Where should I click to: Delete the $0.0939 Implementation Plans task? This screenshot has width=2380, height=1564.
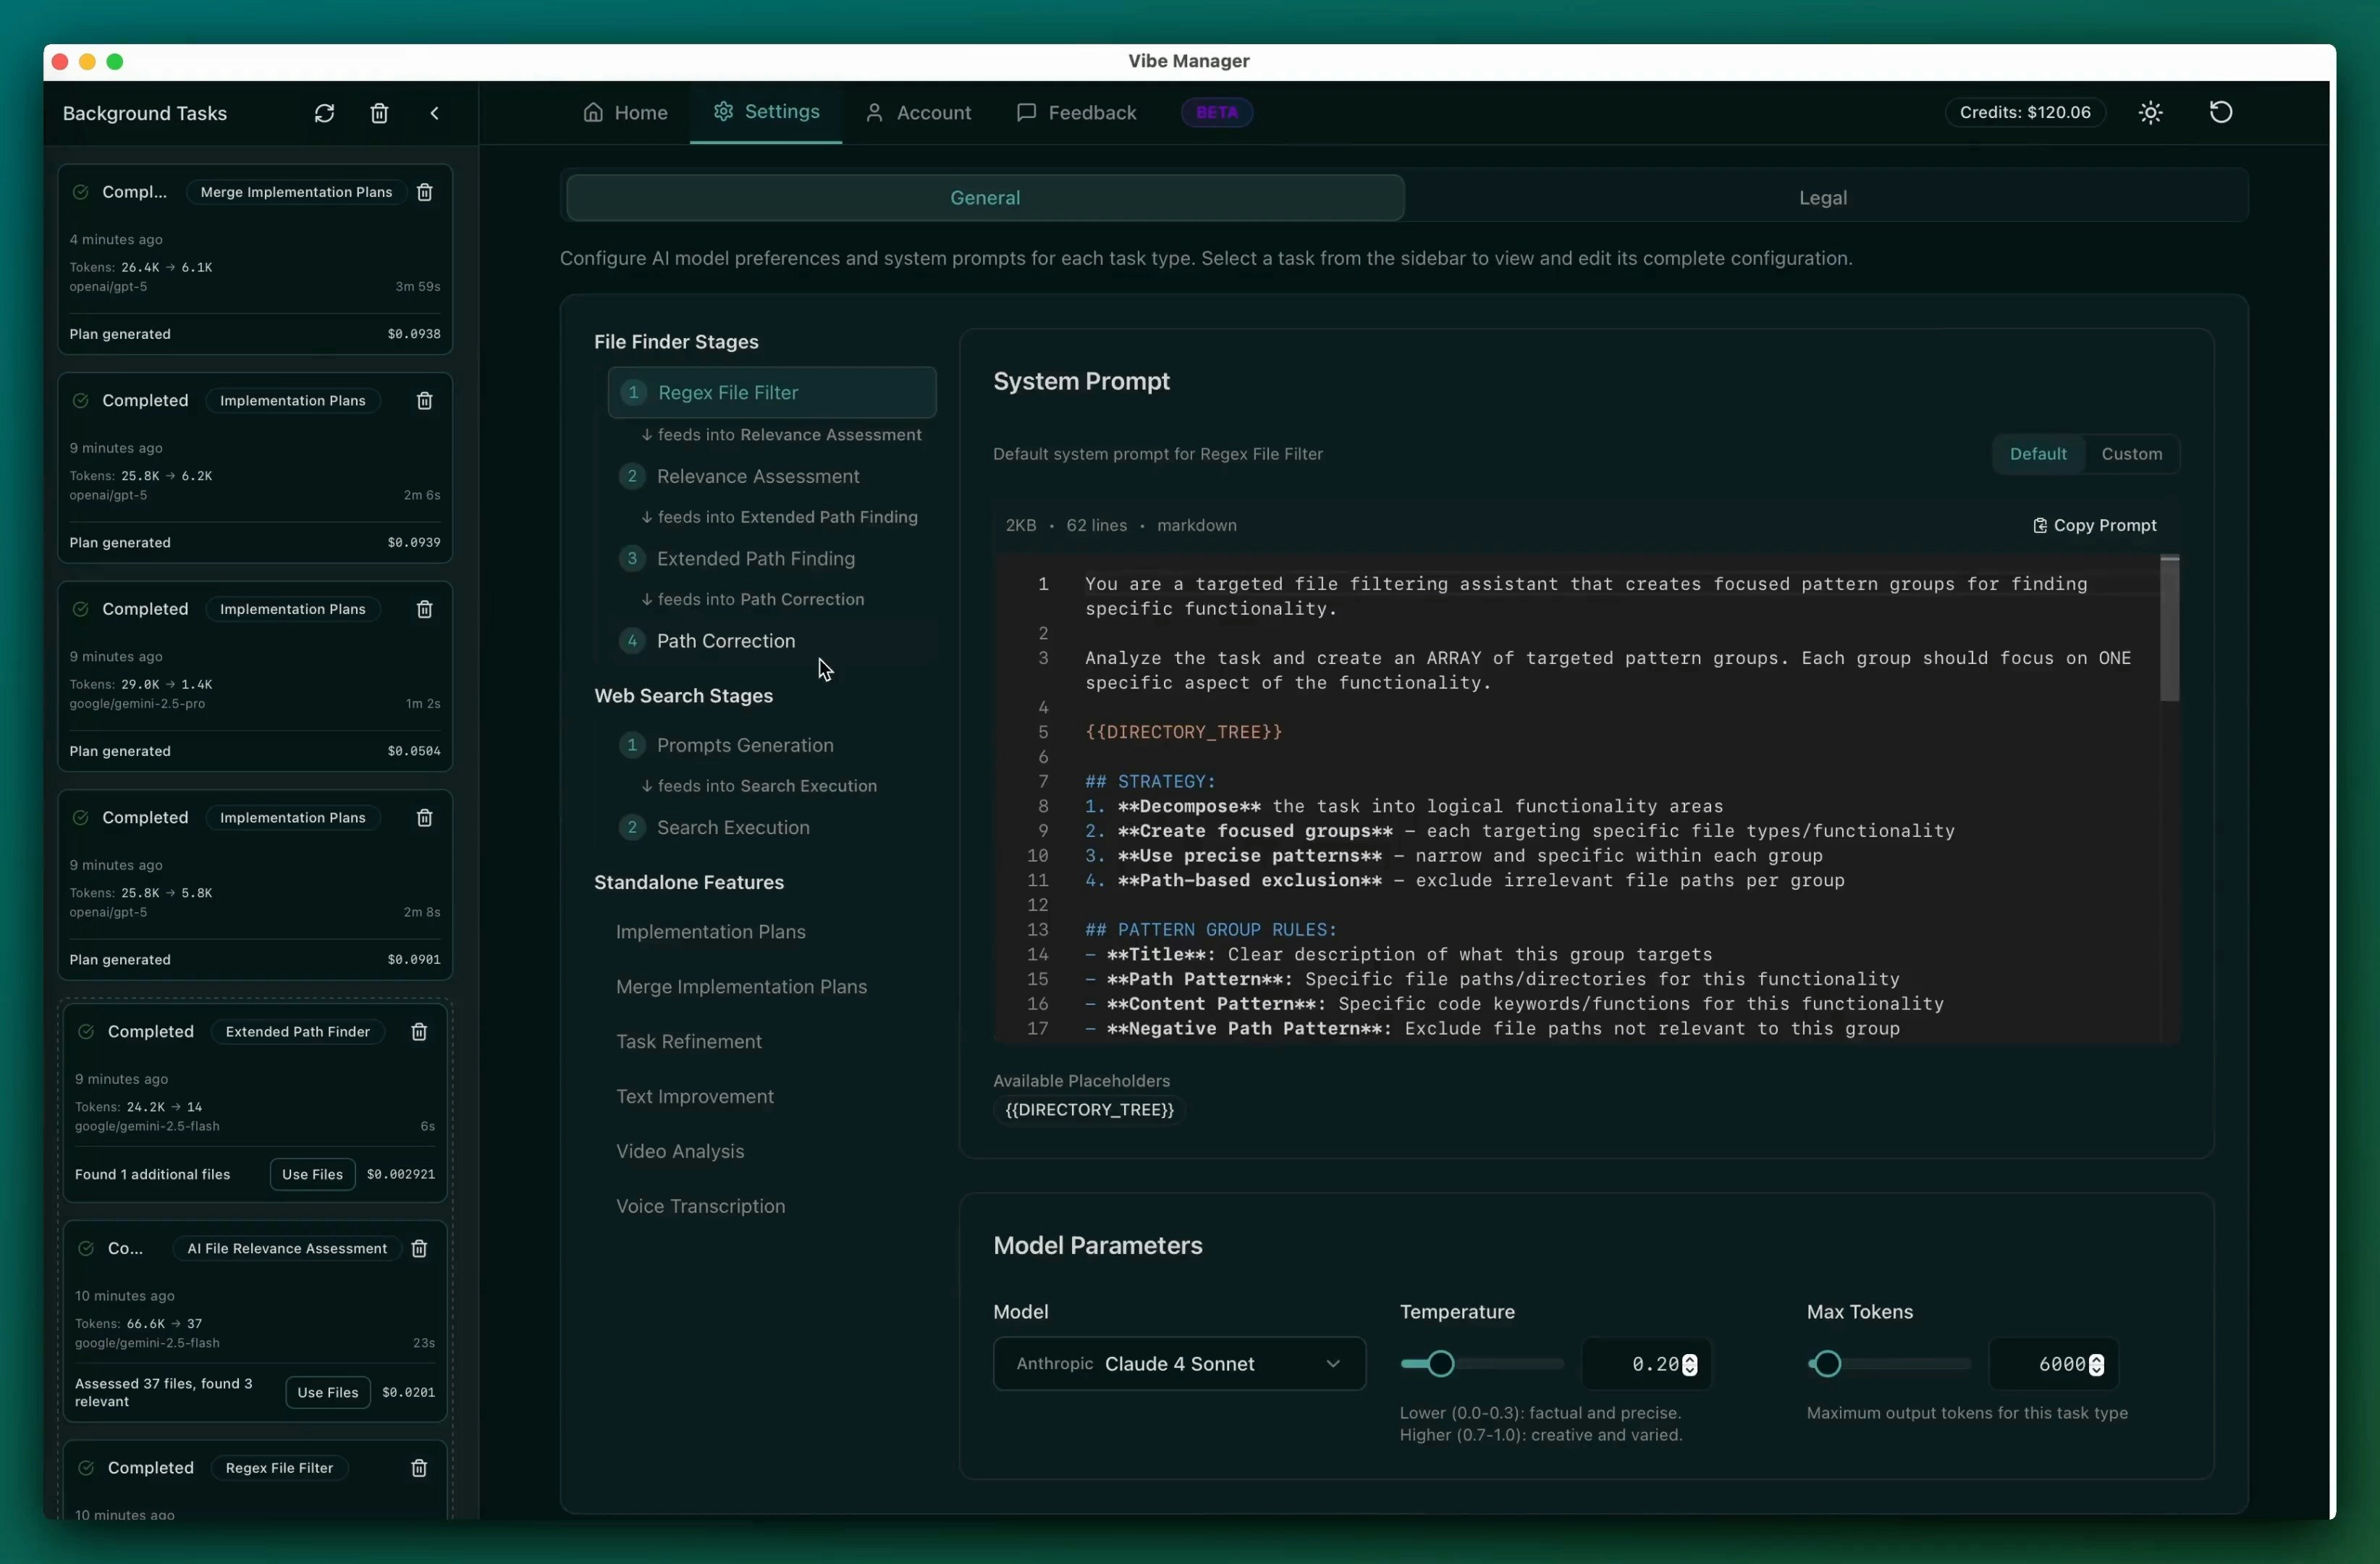[424, 400]
